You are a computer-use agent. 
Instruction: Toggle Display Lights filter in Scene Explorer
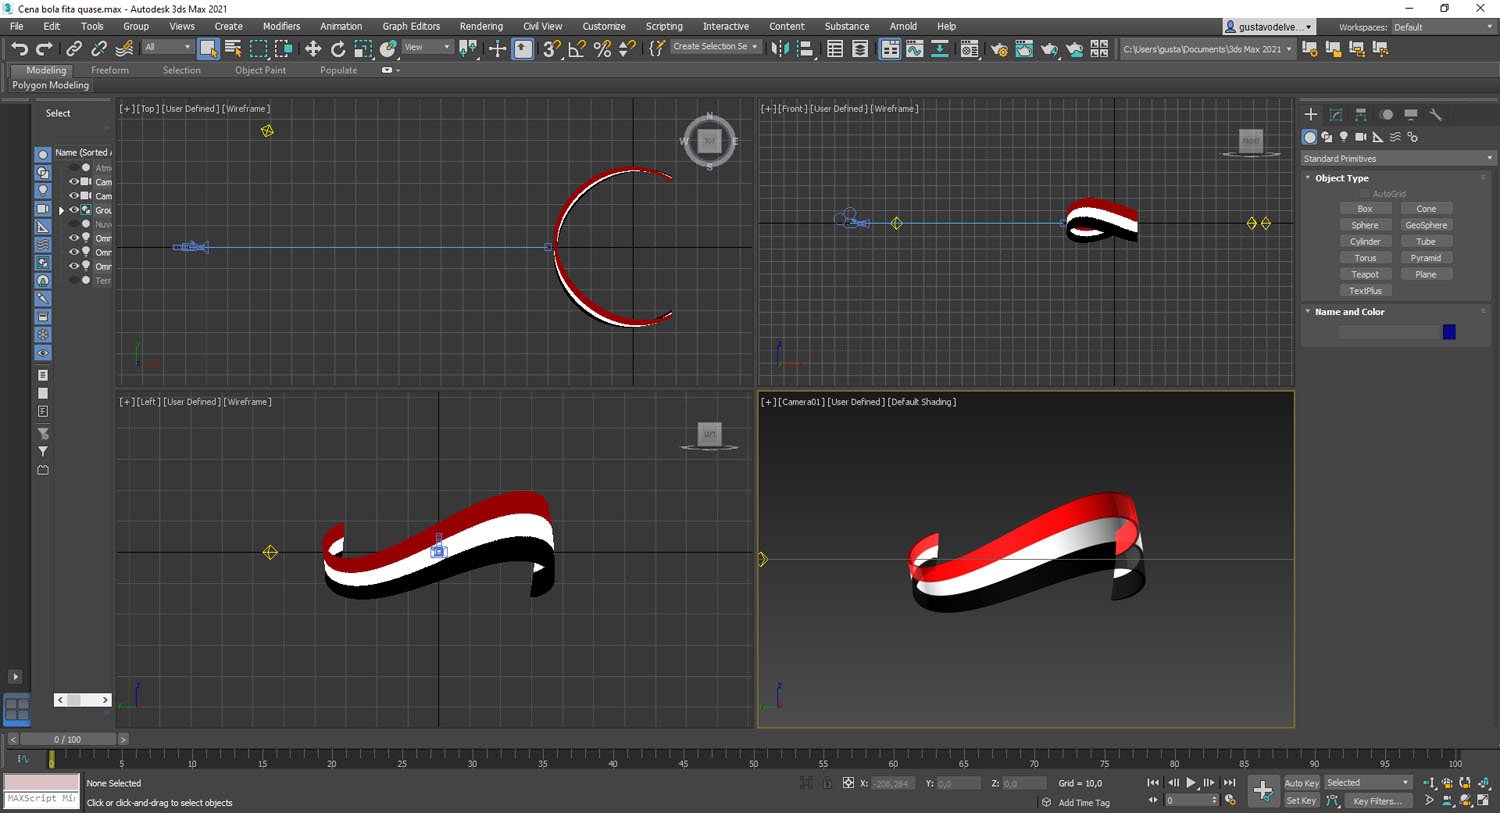tap(42, 190)
